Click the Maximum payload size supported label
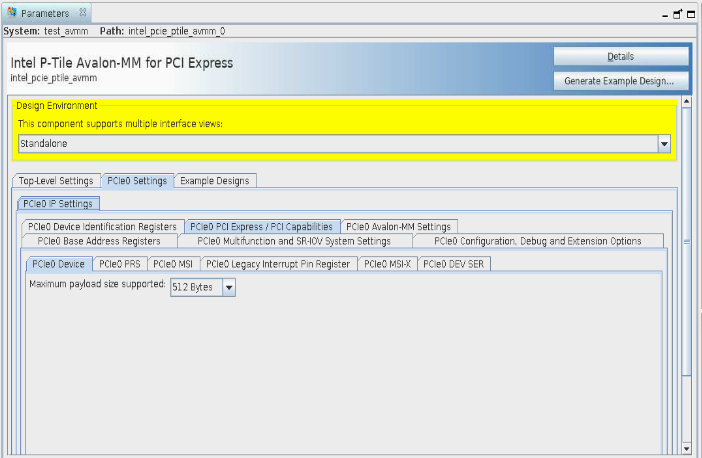The image size is (702, 458). click(97, 284)
